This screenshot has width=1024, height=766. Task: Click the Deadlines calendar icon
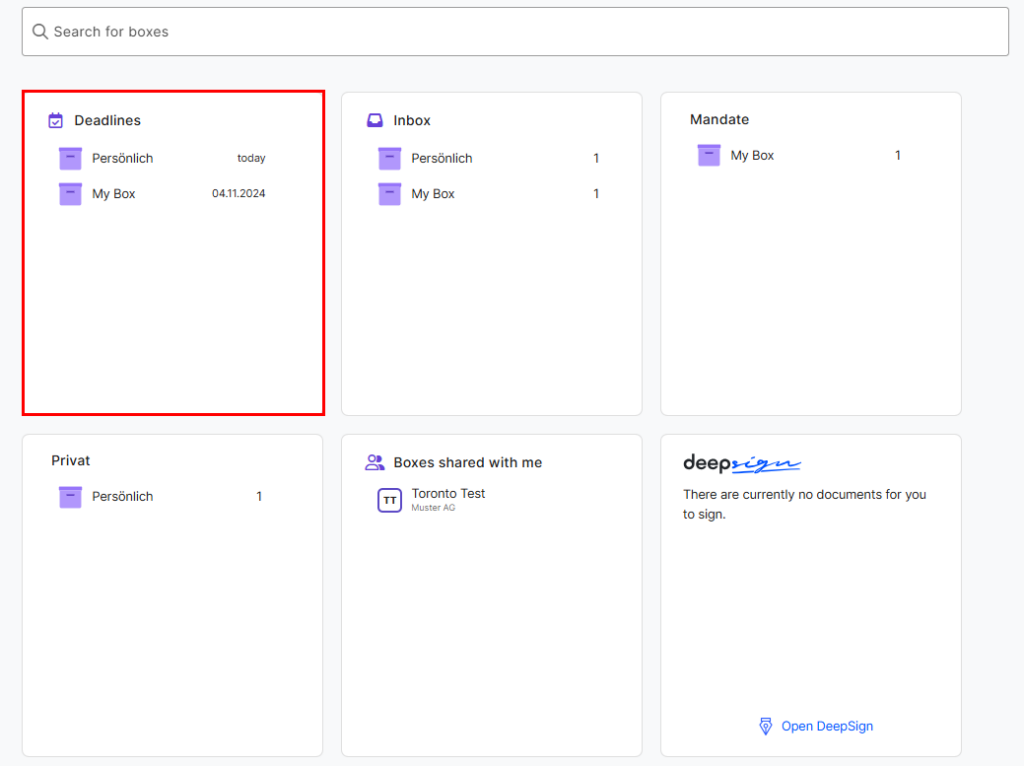(x=55, y=119)
